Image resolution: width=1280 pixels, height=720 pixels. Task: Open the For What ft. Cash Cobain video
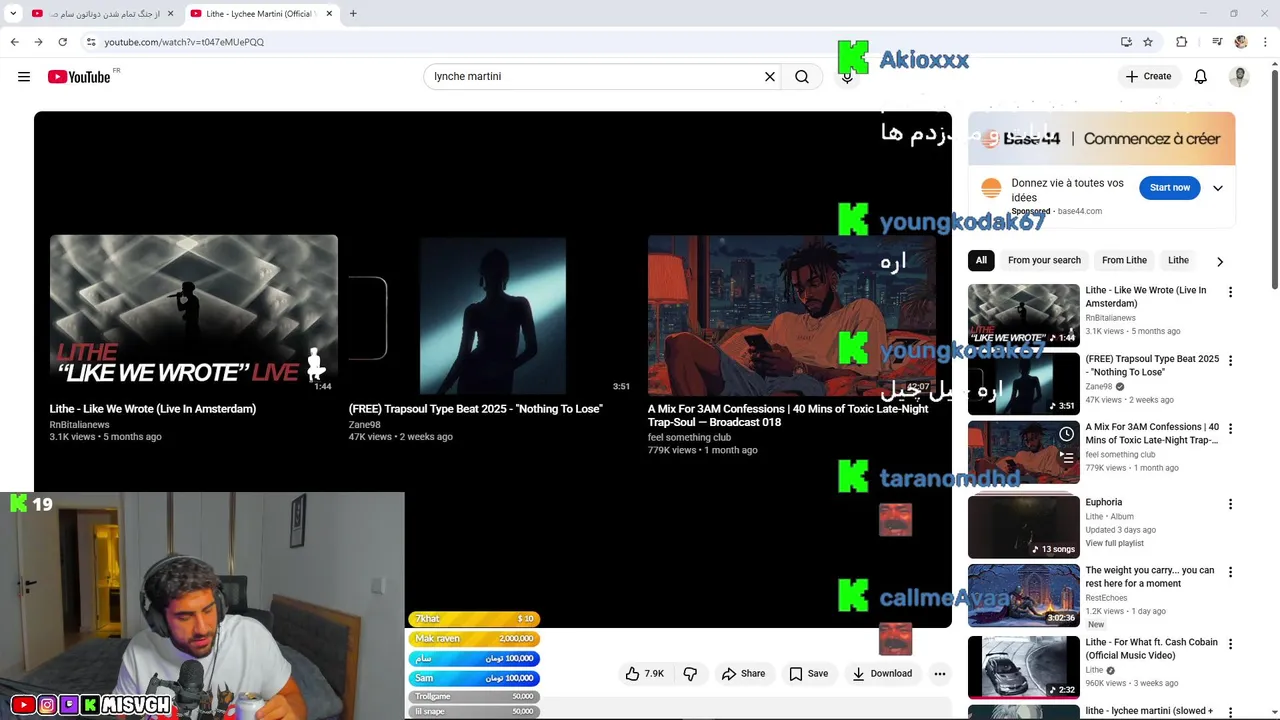point(1024,667)
